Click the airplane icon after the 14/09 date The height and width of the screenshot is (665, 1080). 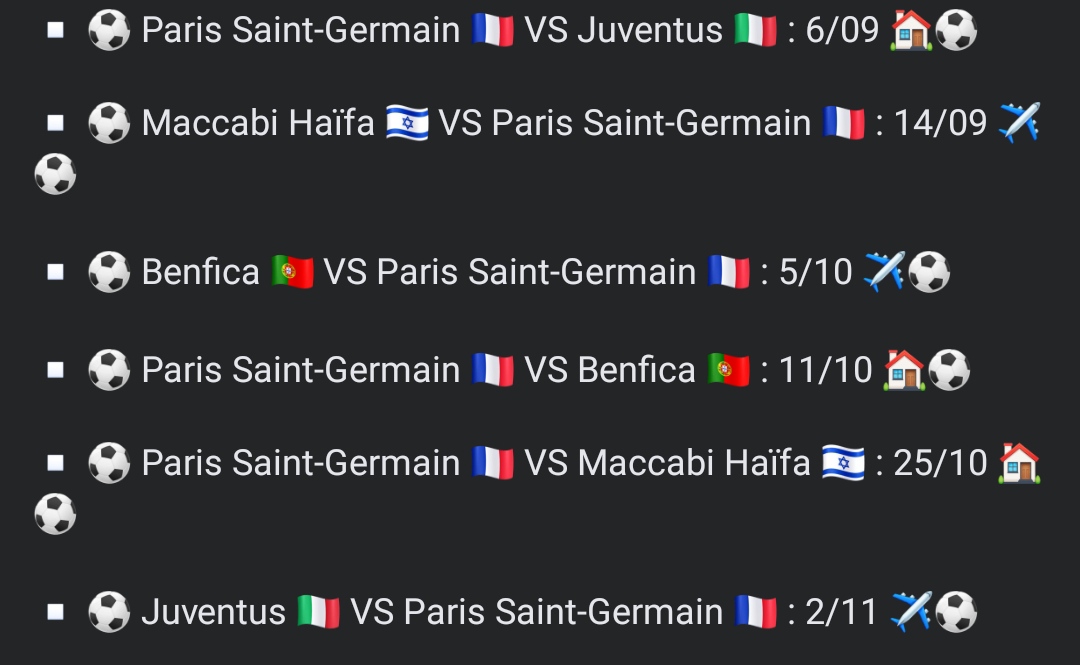(x=1019, y=123)
